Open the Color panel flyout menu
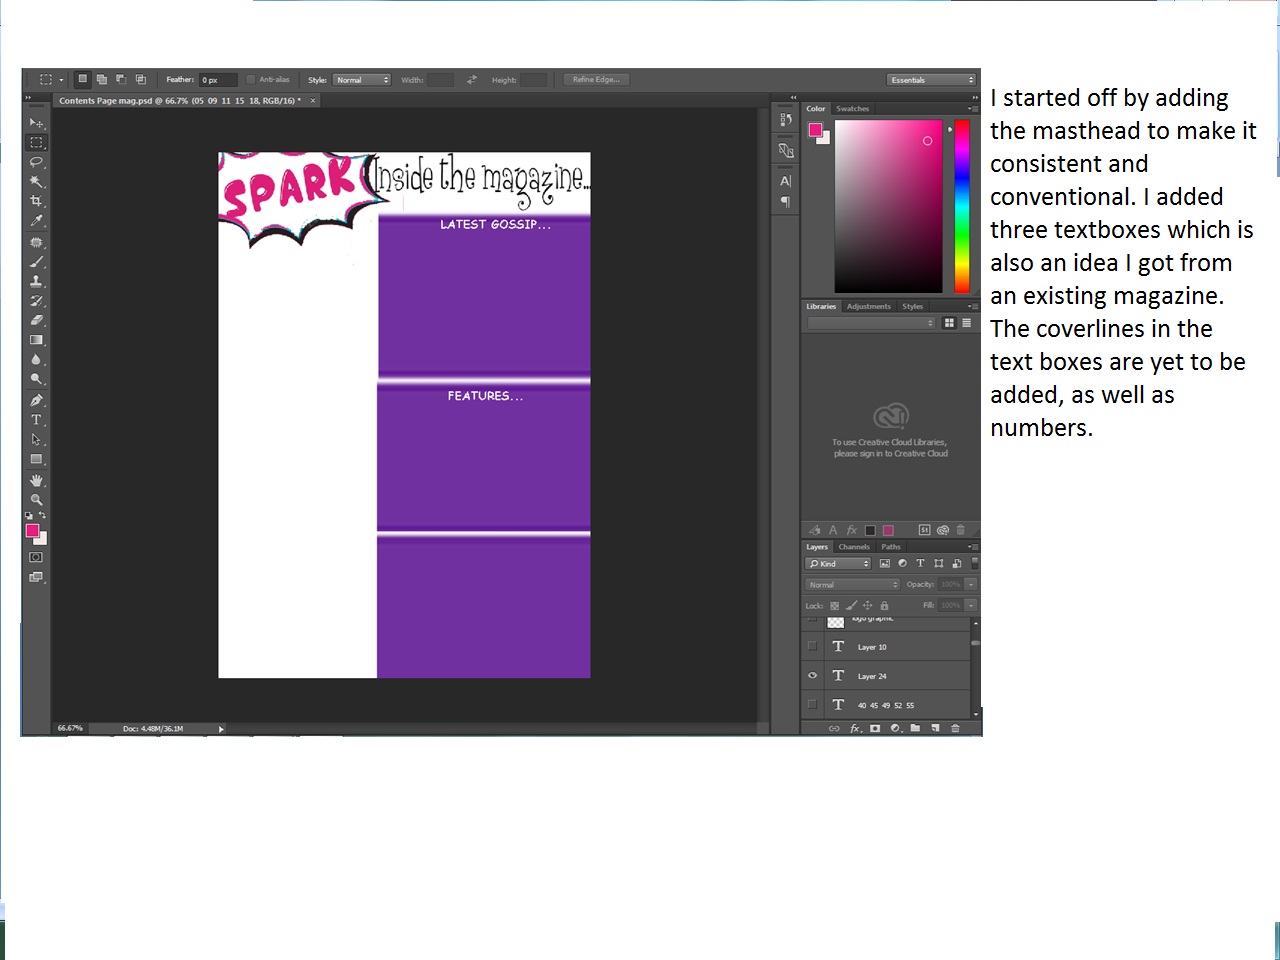Screen dimensions: 1280x960 point(972,109)
